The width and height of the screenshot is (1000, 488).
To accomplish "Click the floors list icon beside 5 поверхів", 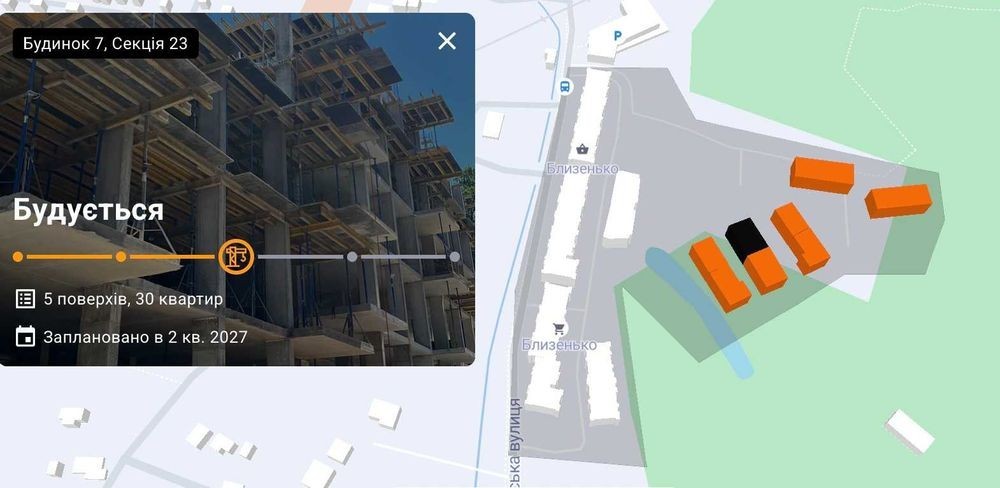I will 26,299.
